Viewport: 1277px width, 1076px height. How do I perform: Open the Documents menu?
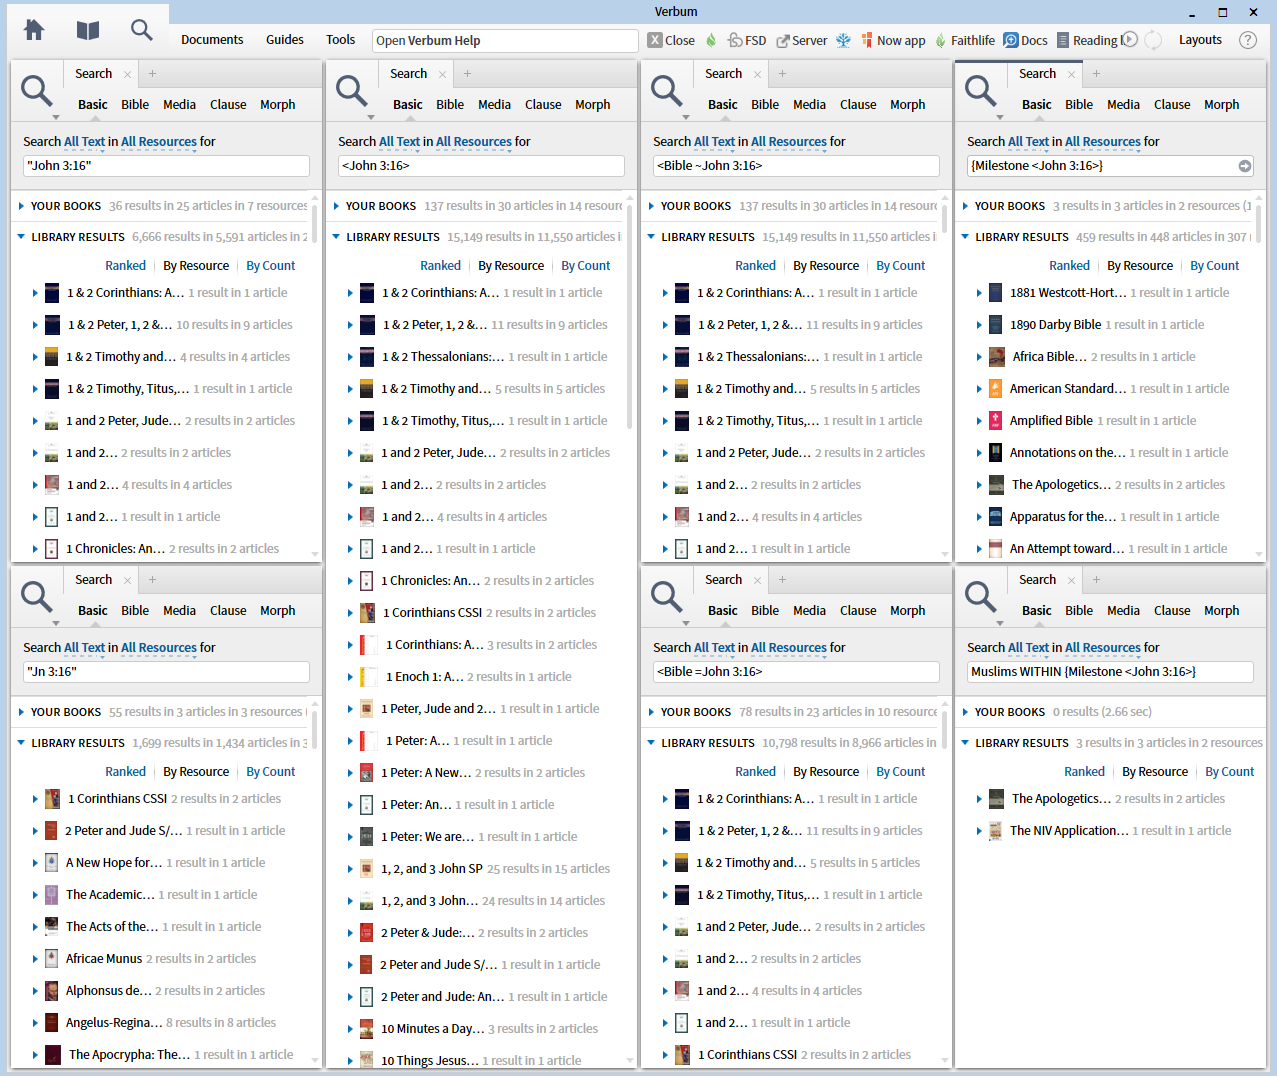(212, 40)
